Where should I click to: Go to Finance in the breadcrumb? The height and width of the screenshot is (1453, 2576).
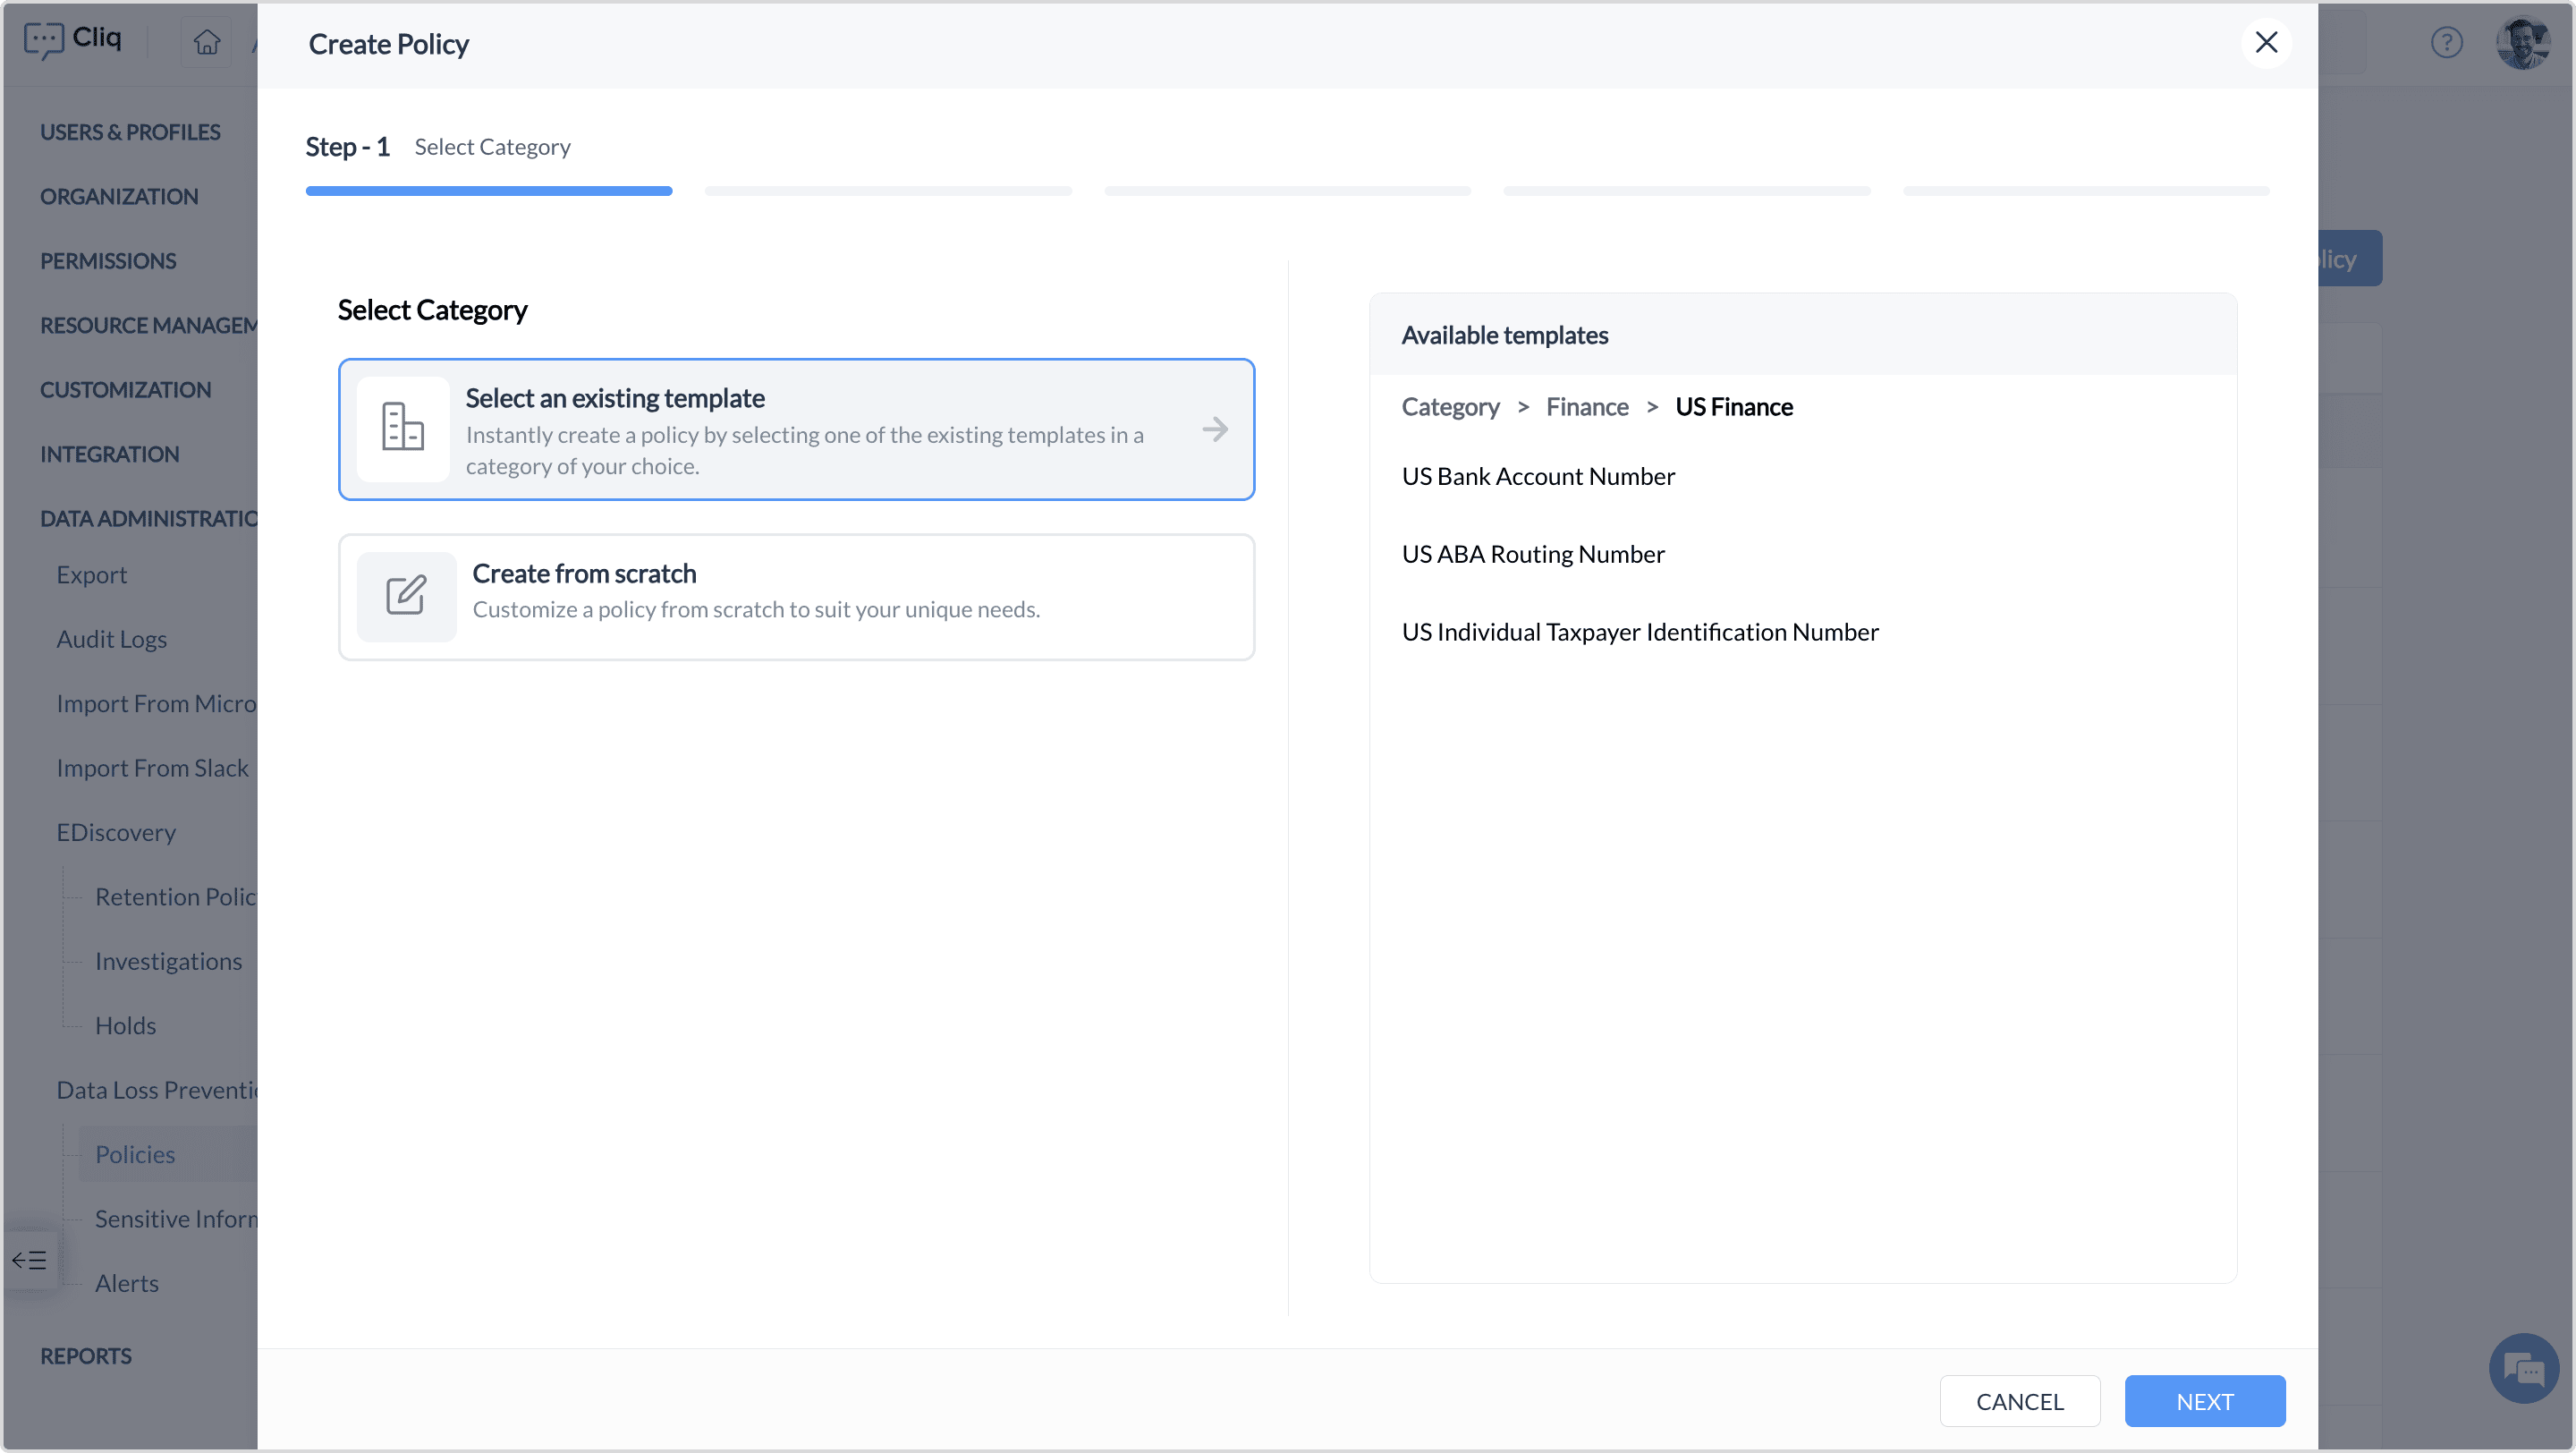tap(1586, 407)
